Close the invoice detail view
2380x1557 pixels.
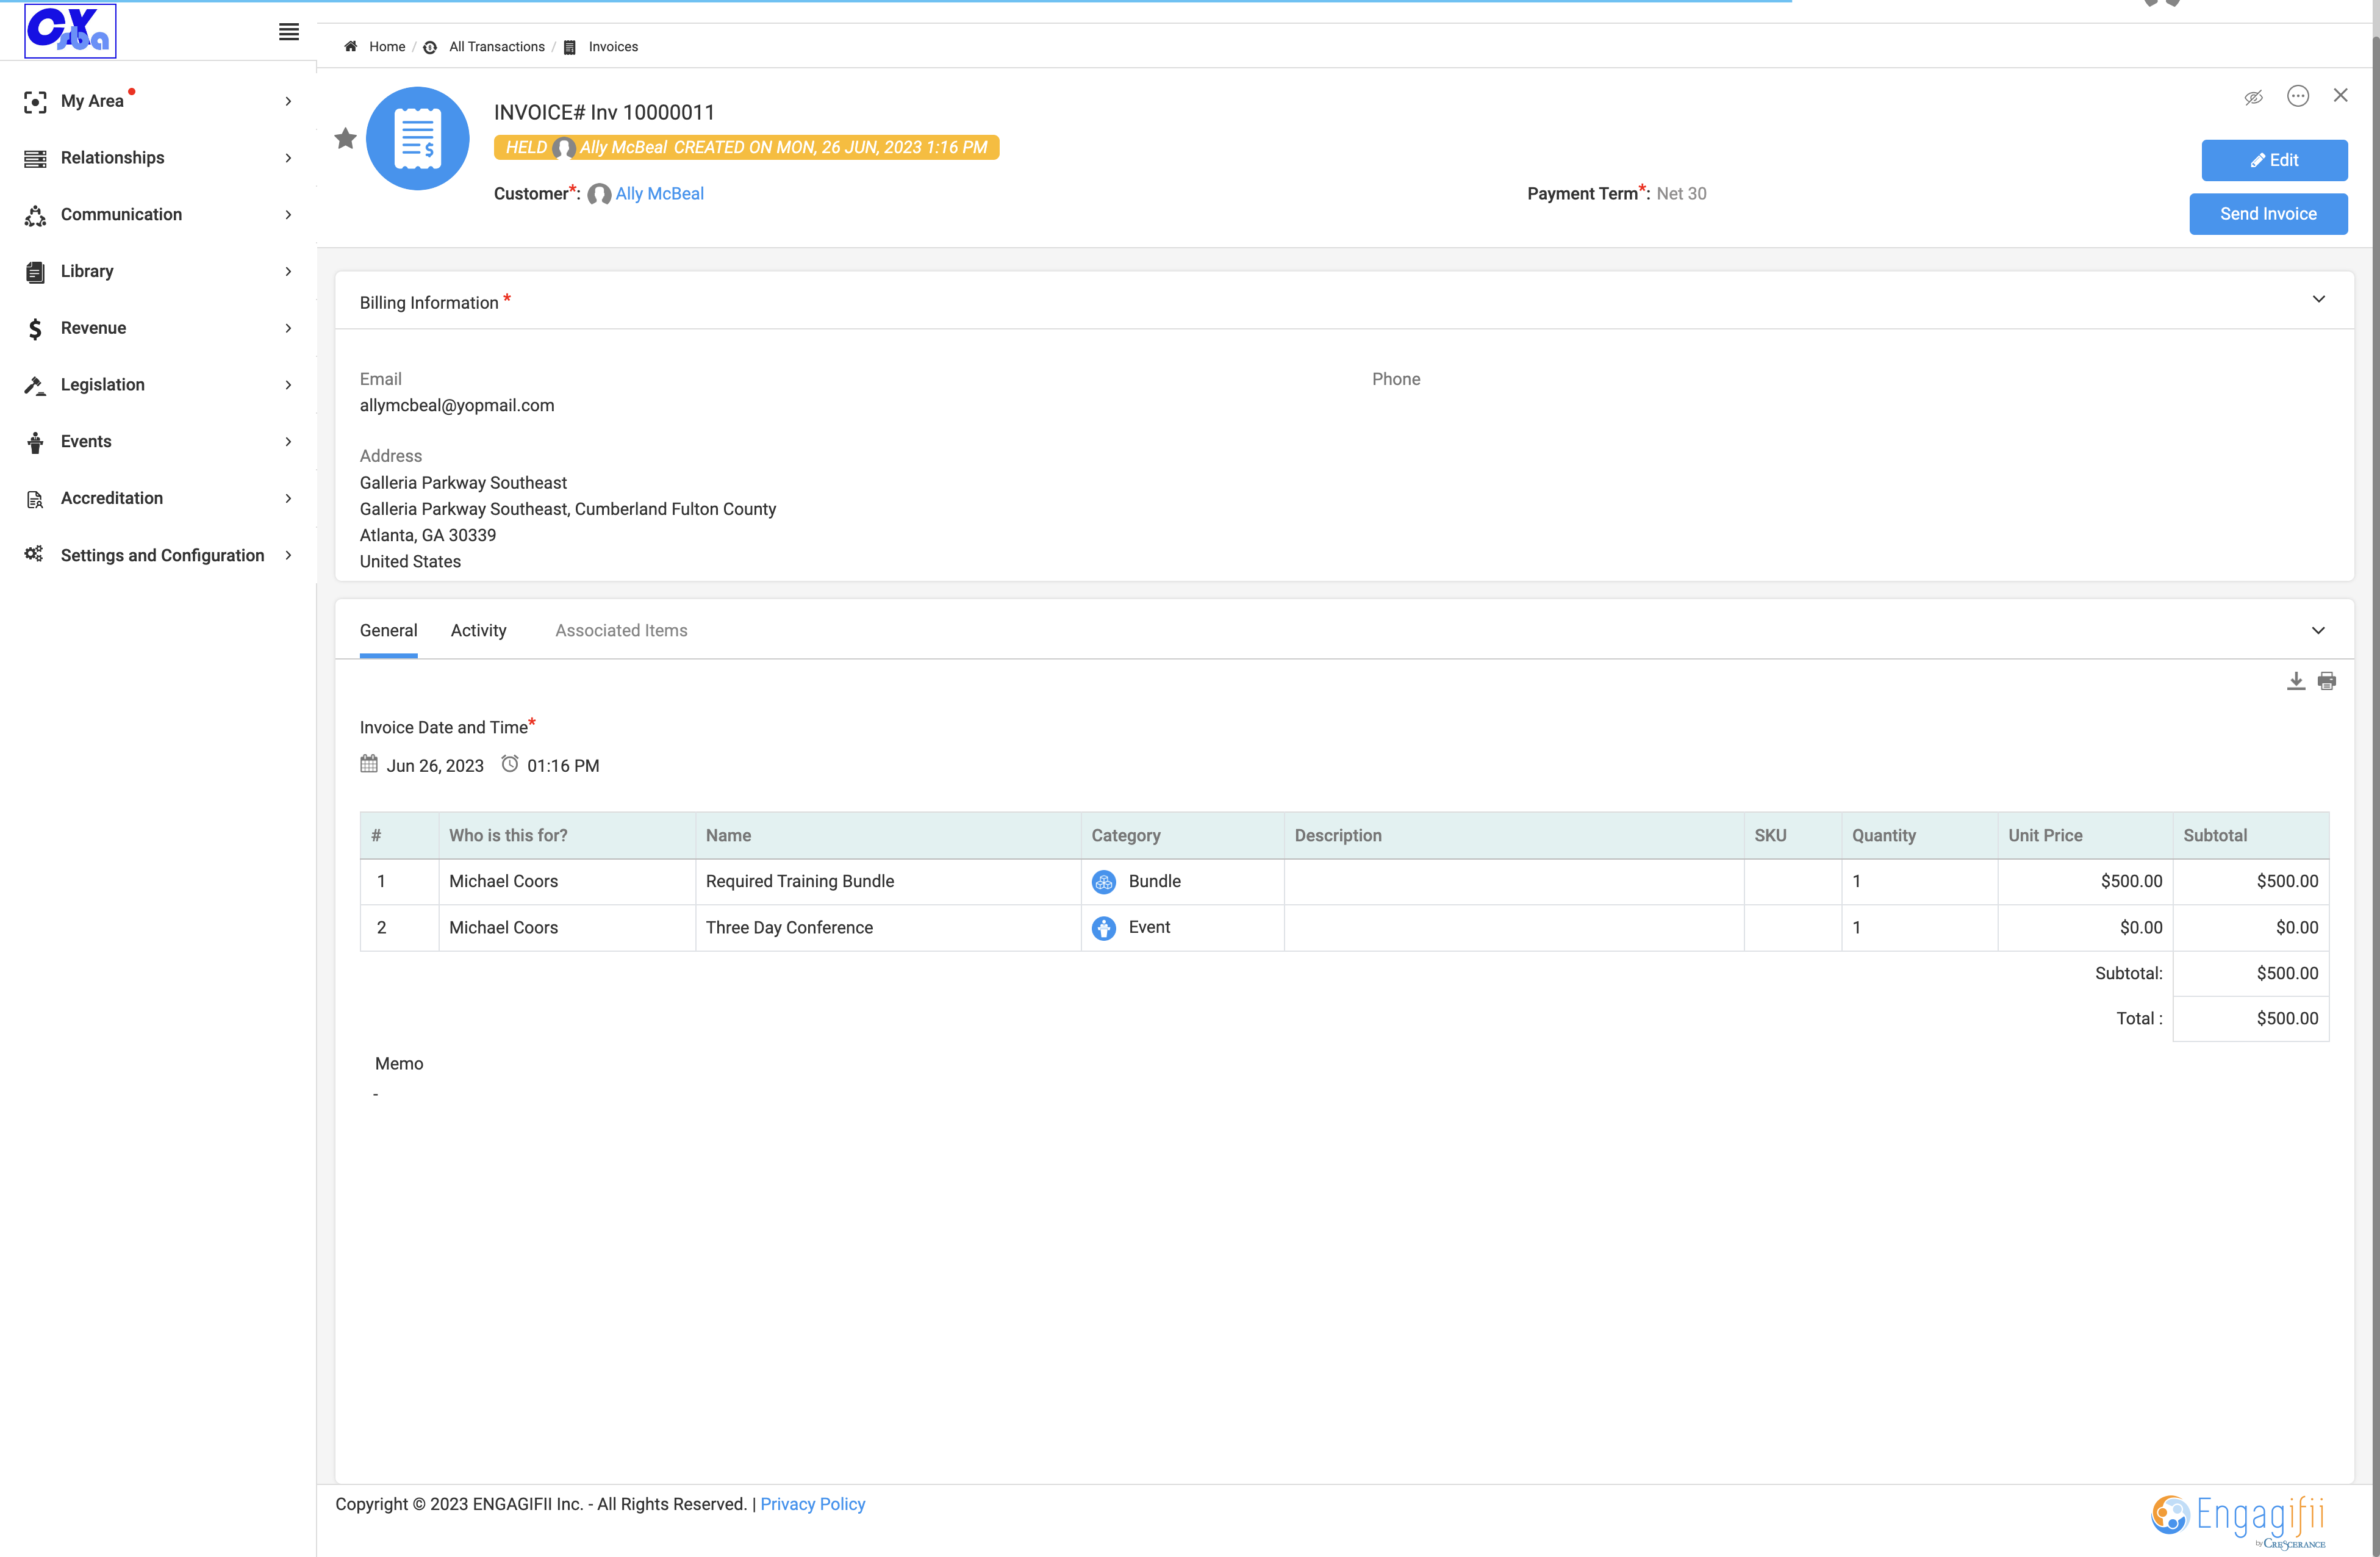click(x=2341, y=95)
